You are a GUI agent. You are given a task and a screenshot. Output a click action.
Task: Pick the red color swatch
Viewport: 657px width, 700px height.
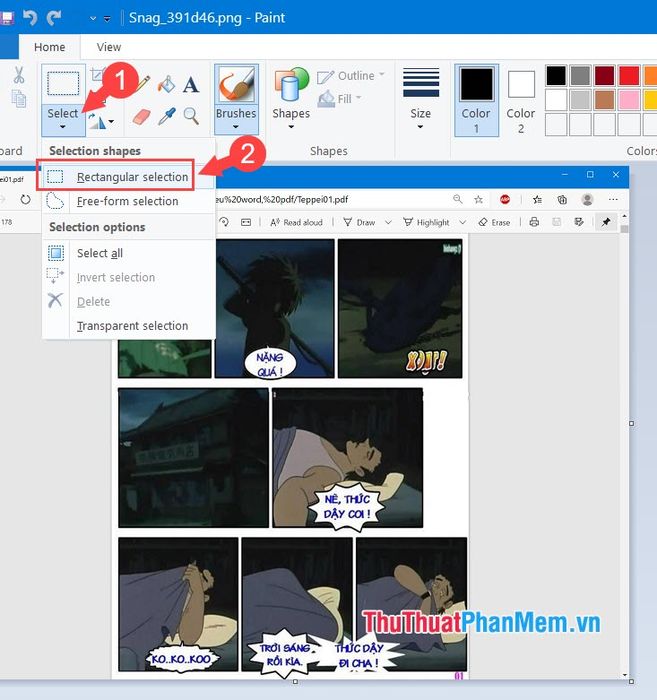629,75
